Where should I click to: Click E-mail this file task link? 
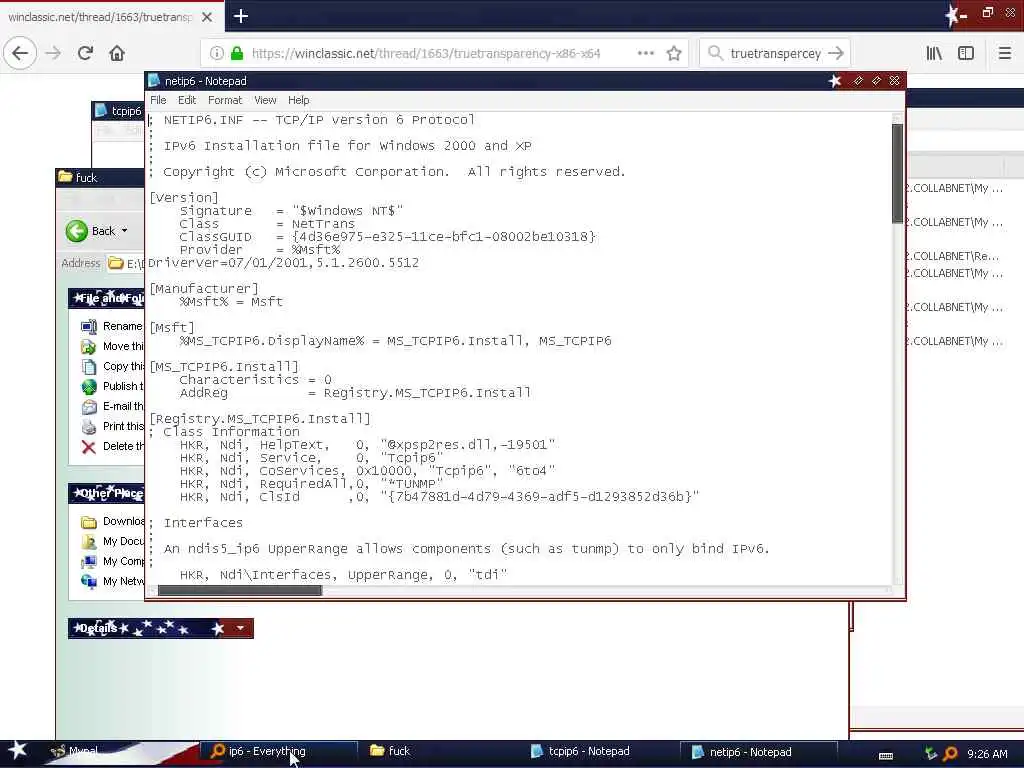[112, 406]
